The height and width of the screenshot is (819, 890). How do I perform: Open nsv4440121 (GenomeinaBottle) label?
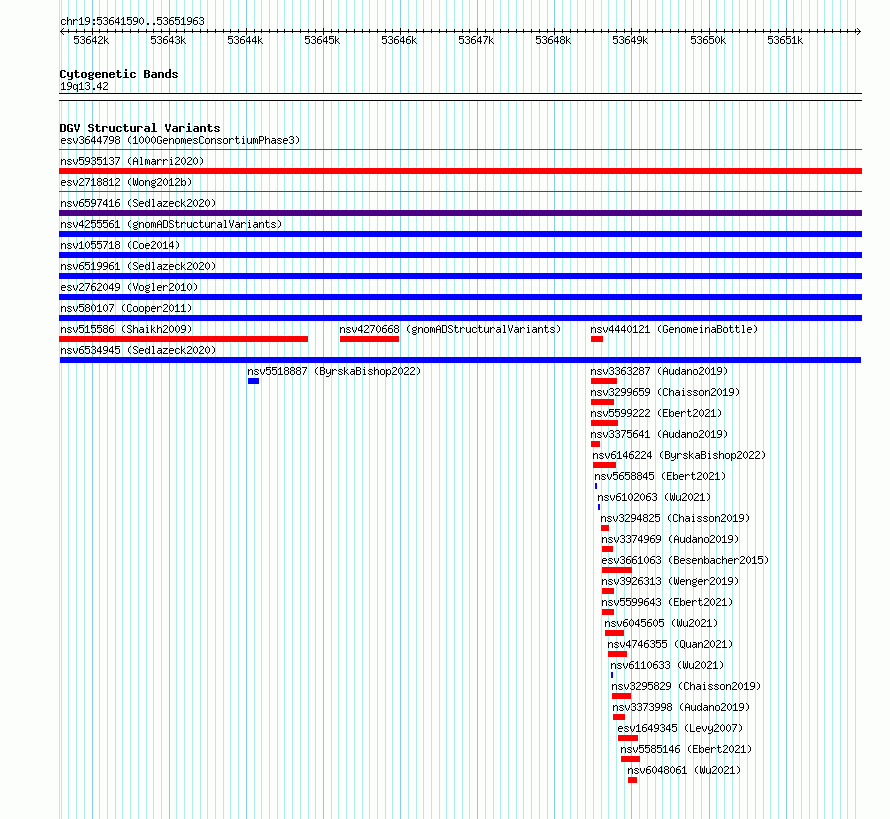click(x=674, y=329)
